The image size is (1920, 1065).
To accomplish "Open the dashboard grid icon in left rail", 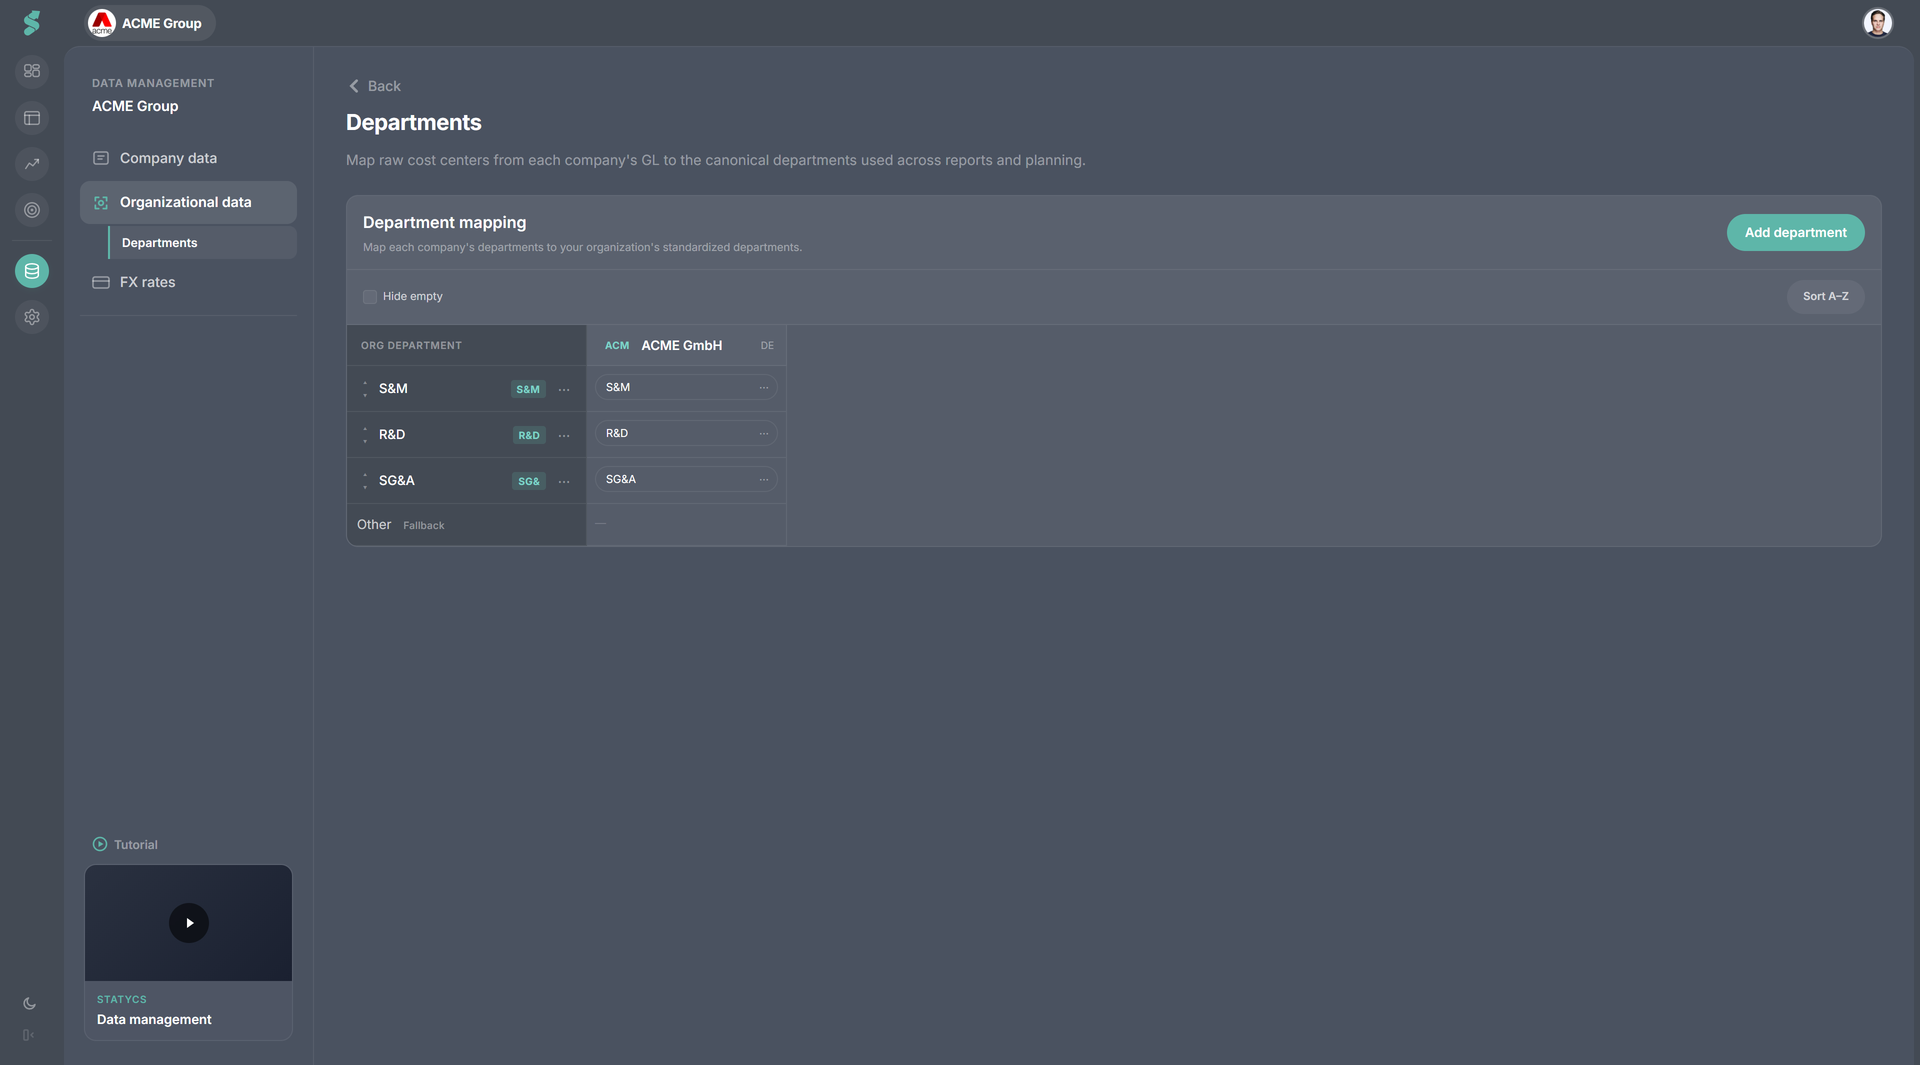I will (32, 71).
